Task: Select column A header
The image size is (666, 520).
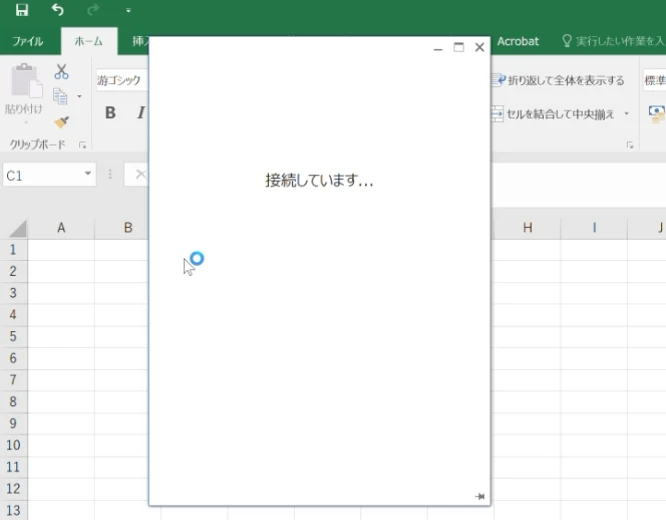Action: pyautogui.click(x=61, y=228)
